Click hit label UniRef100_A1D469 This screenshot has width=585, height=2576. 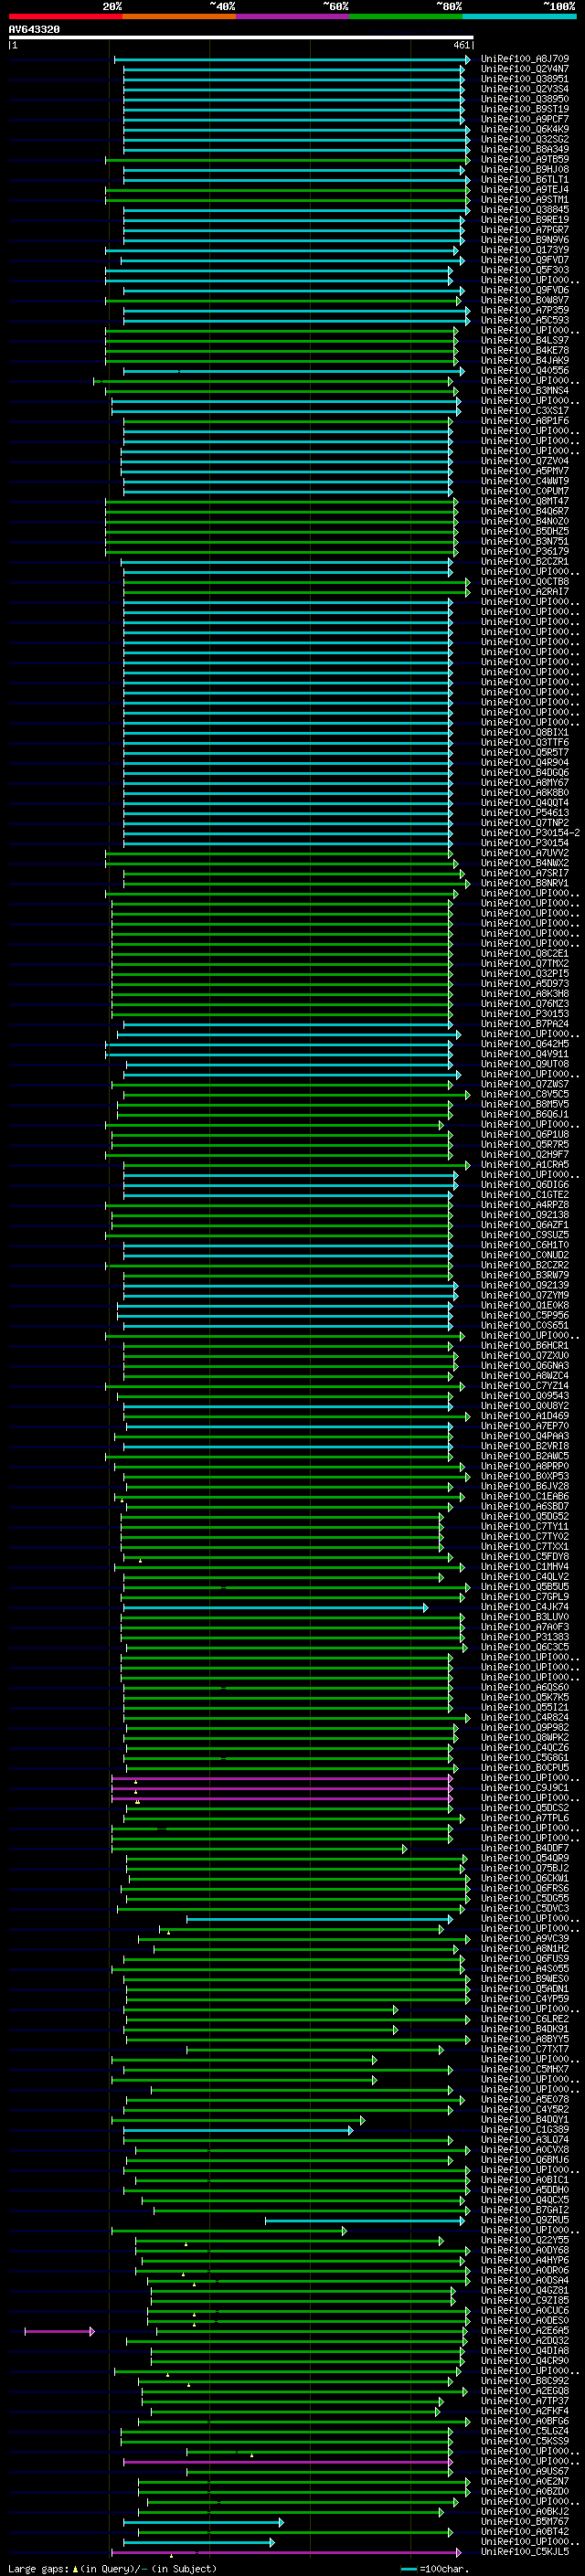[x=525, y=1416]
